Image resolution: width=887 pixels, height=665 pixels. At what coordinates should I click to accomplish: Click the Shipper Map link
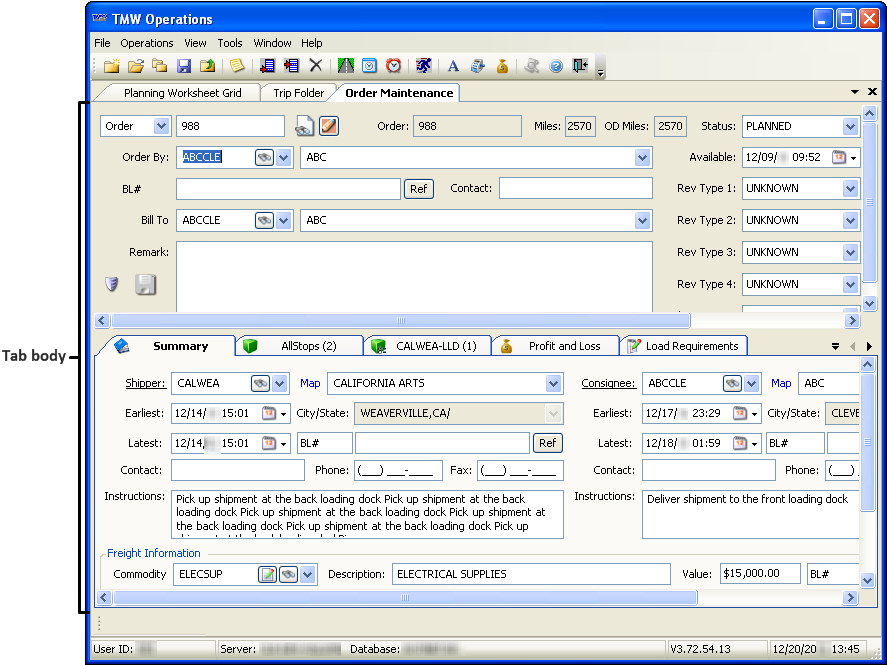click(310, 383)
